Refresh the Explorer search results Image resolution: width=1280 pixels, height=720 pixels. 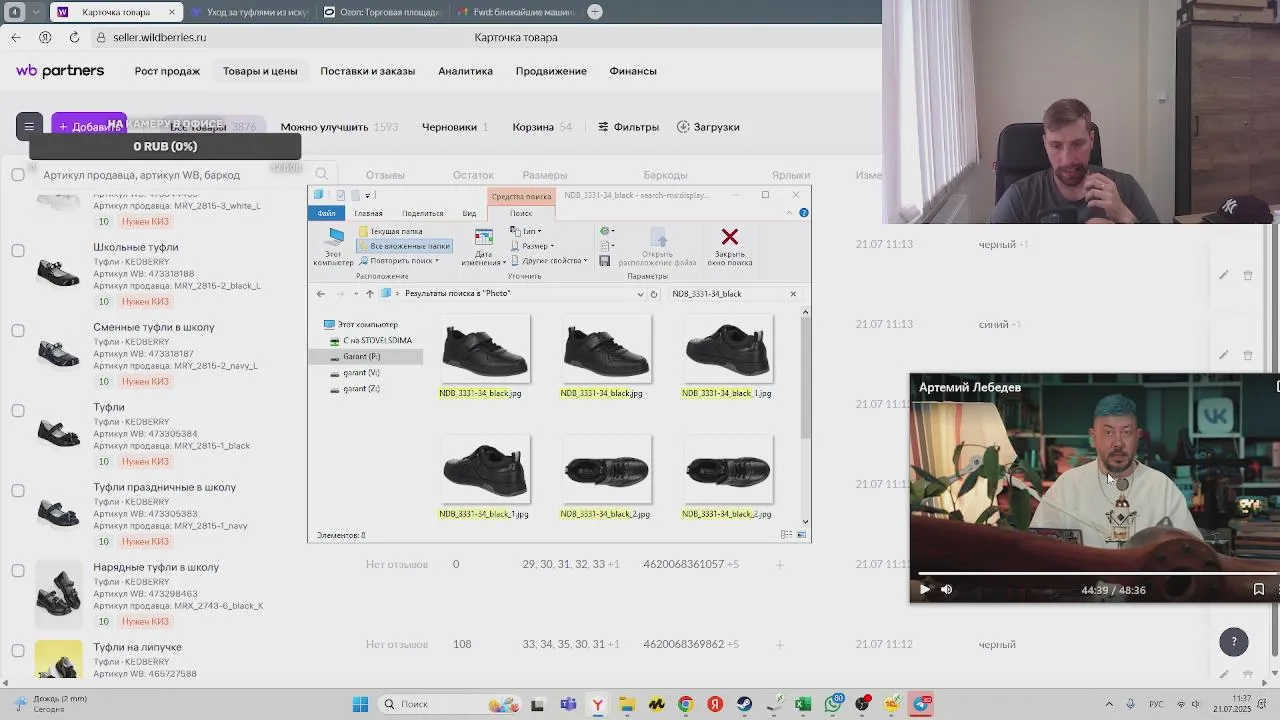tap(654, 294)
